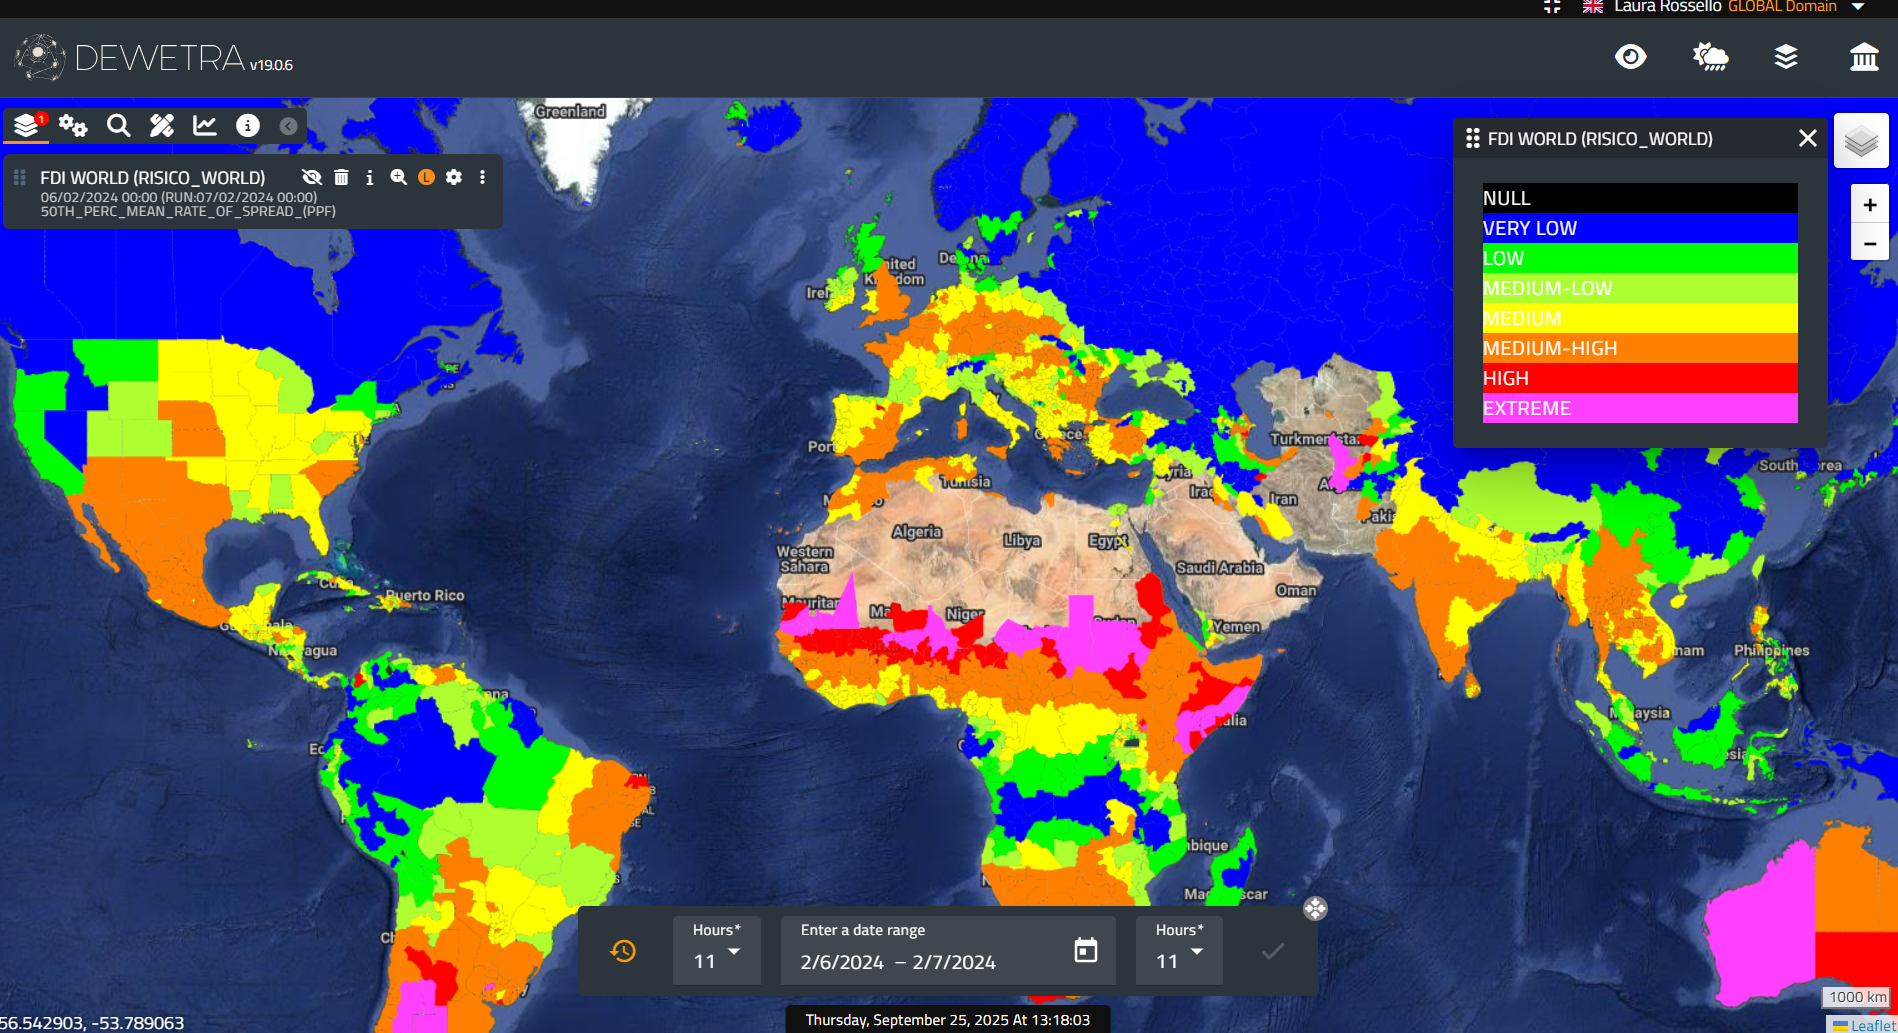This screenshot has height=1033, width=1898.
Task: Click the eye observations icon in header
Action: coord(1630,57)
